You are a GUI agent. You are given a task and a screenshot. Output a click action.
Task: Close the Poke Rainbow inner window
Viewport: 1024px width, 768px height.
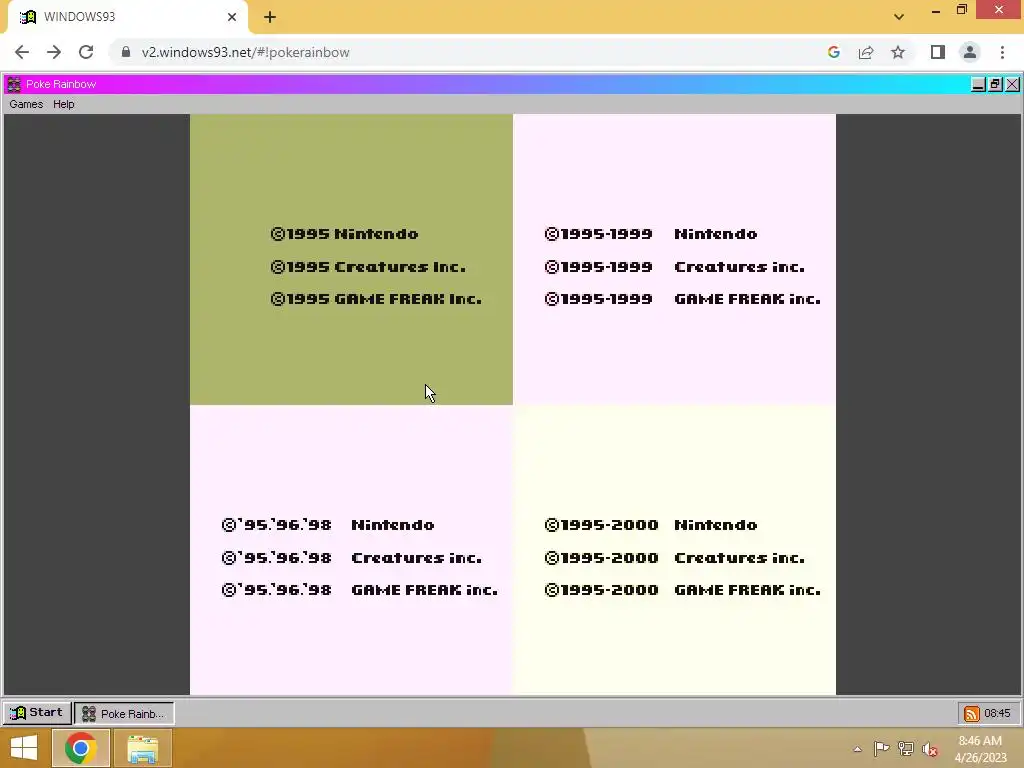pyautogui.click(x=1012, y=84)
